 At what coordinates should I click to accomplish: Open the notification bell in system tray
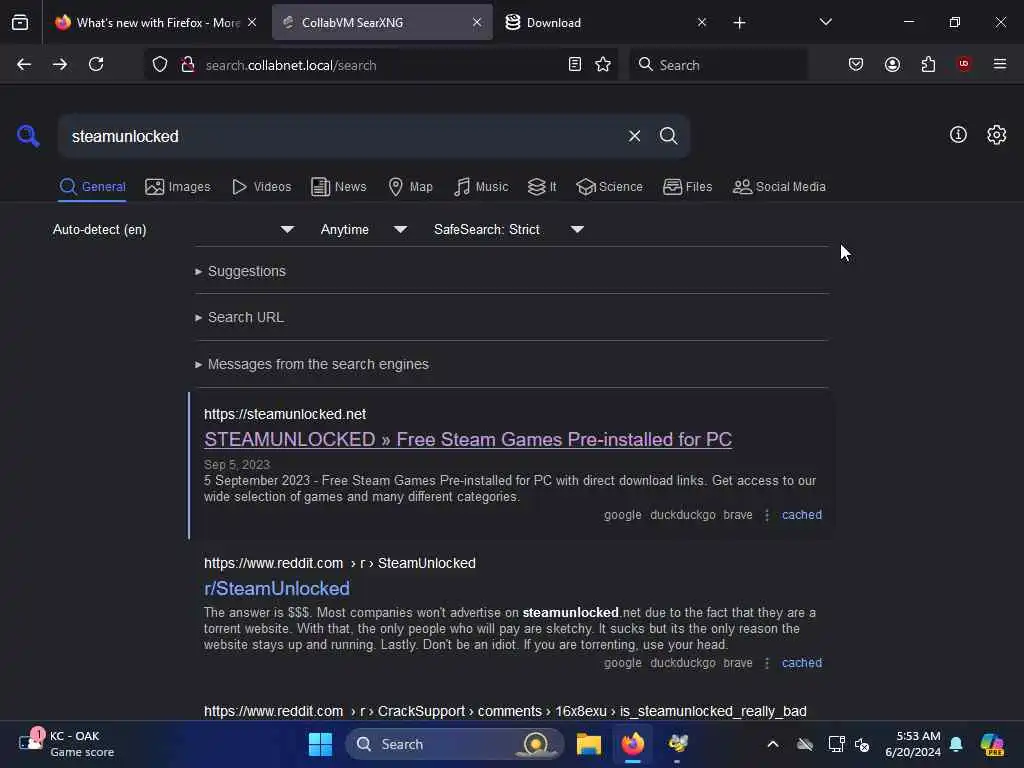click(x=956, y=744)
